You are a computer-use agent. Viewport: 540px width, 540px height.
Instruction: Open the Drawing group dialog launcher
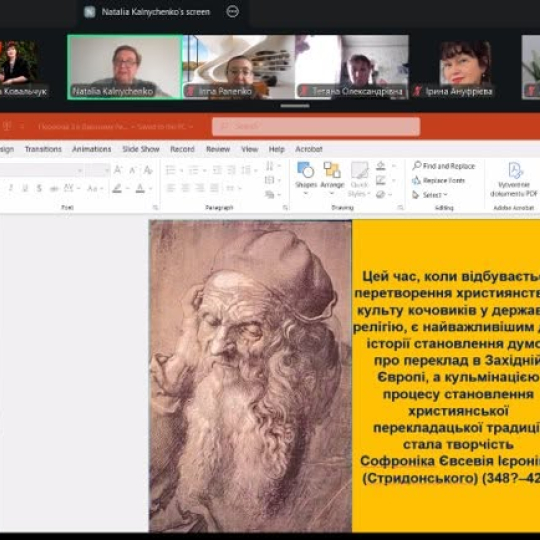click(x=401, y=207)
